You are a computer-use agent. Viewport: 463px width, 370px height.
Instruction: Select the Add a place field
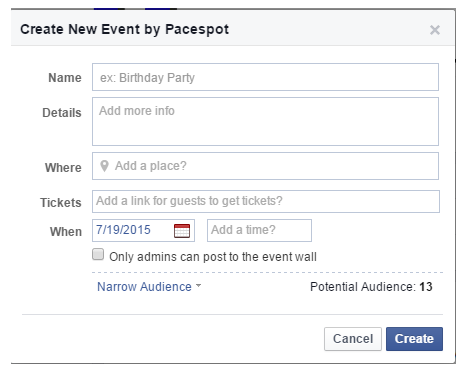point(265,166)
